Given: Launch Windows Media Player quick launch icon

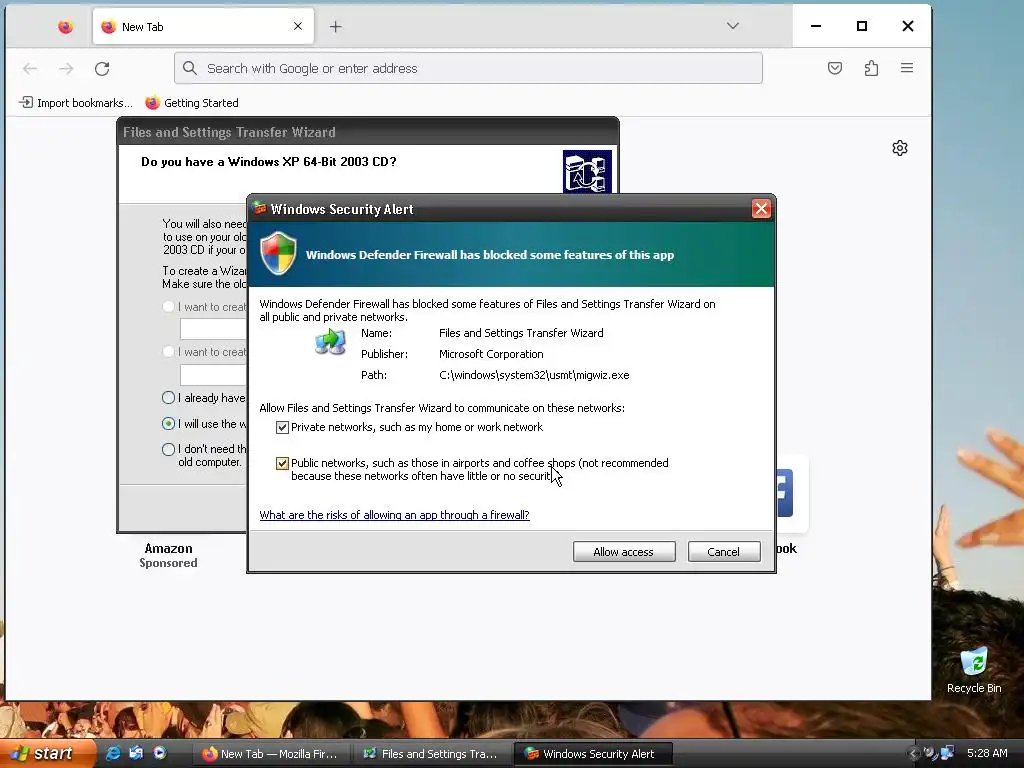Looking at the screenshot, I should point(159,754).
